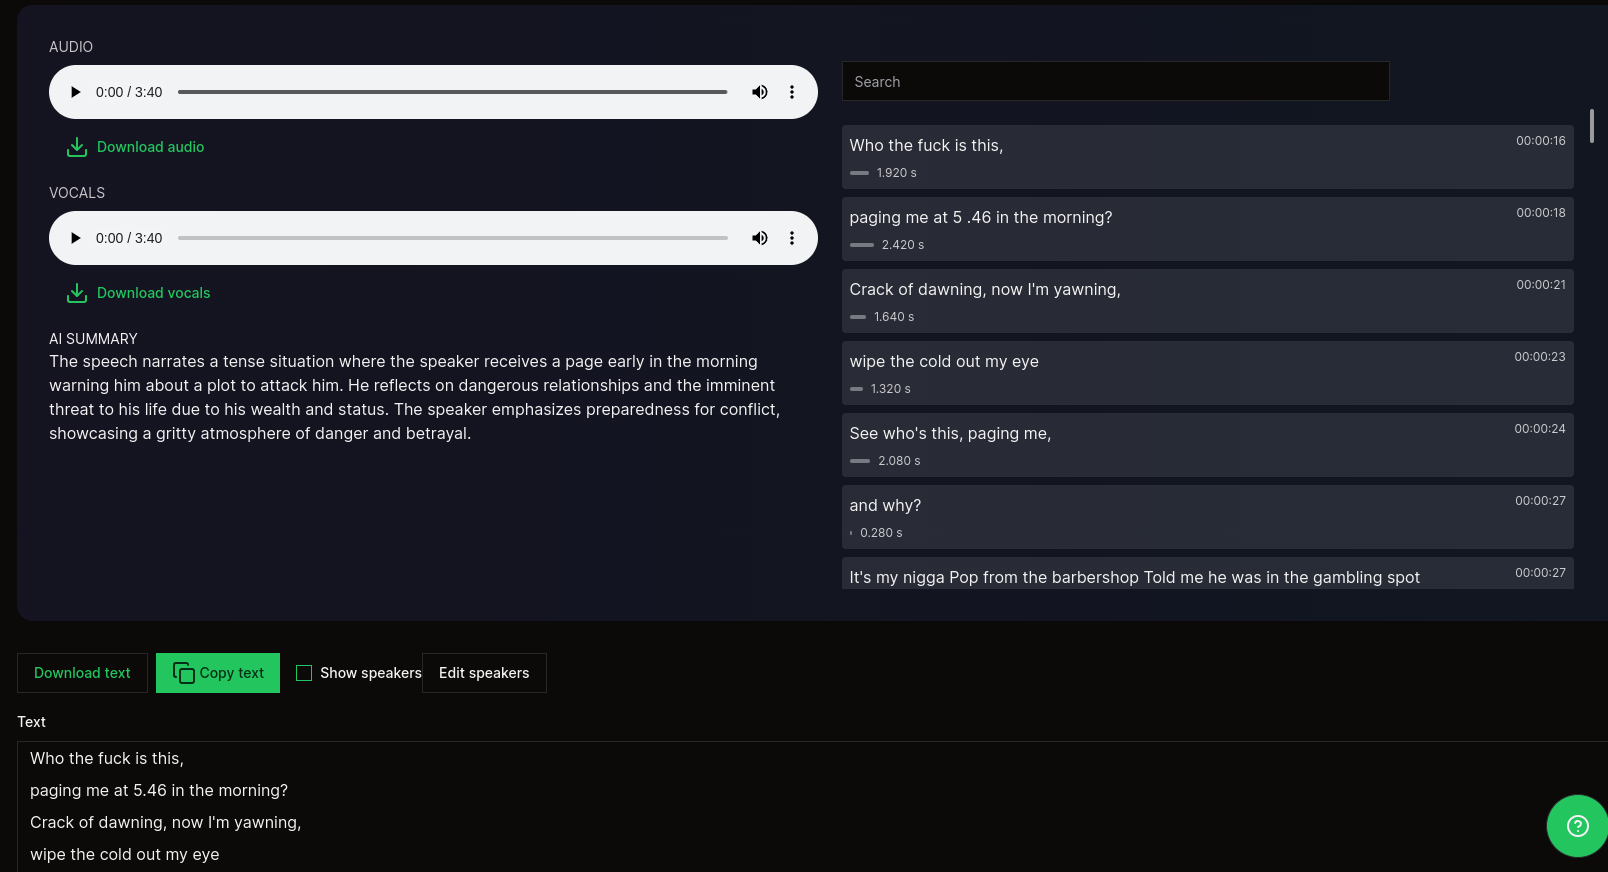Click the Download vocals link

coord(153,293)
